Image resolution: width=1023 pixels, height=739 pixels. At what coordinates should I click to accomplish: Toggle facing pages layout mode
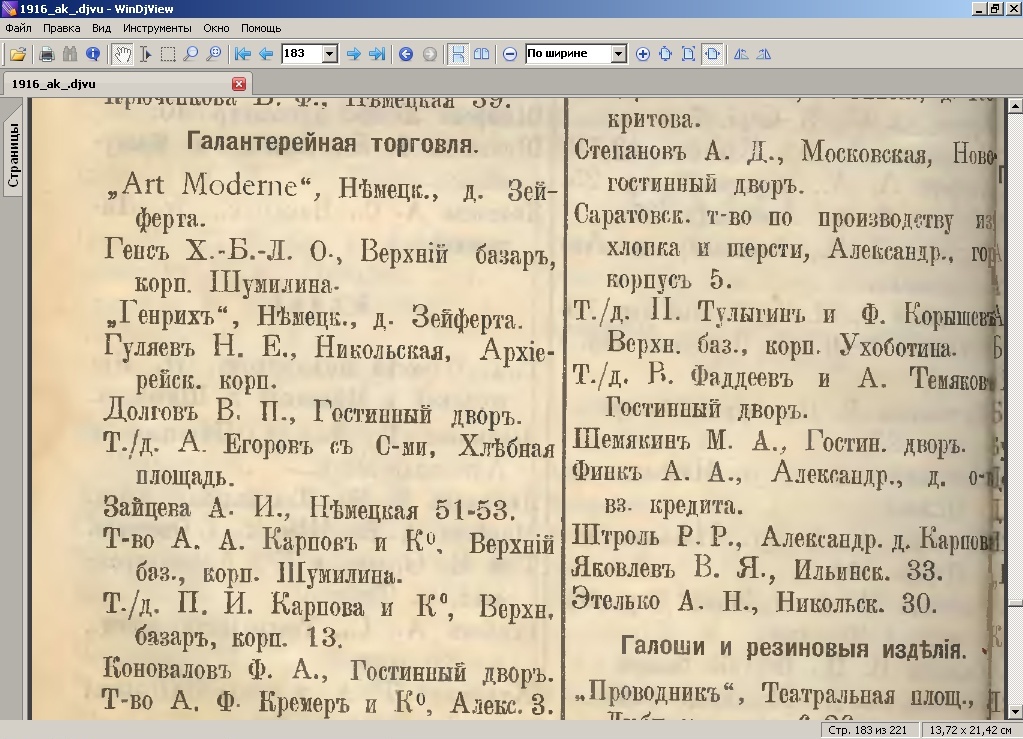(481, 54)
